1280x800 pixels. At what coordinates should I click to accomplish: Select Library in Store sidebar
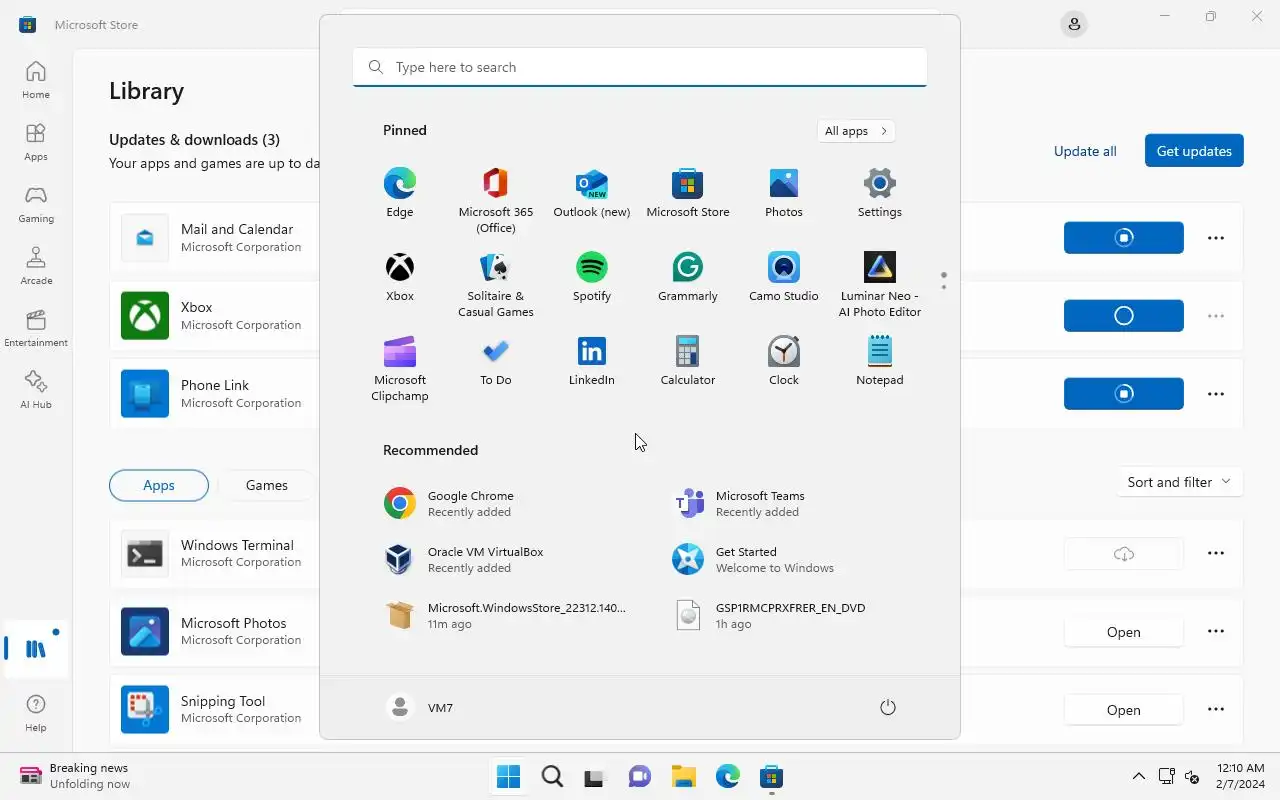tap(36, 649)
